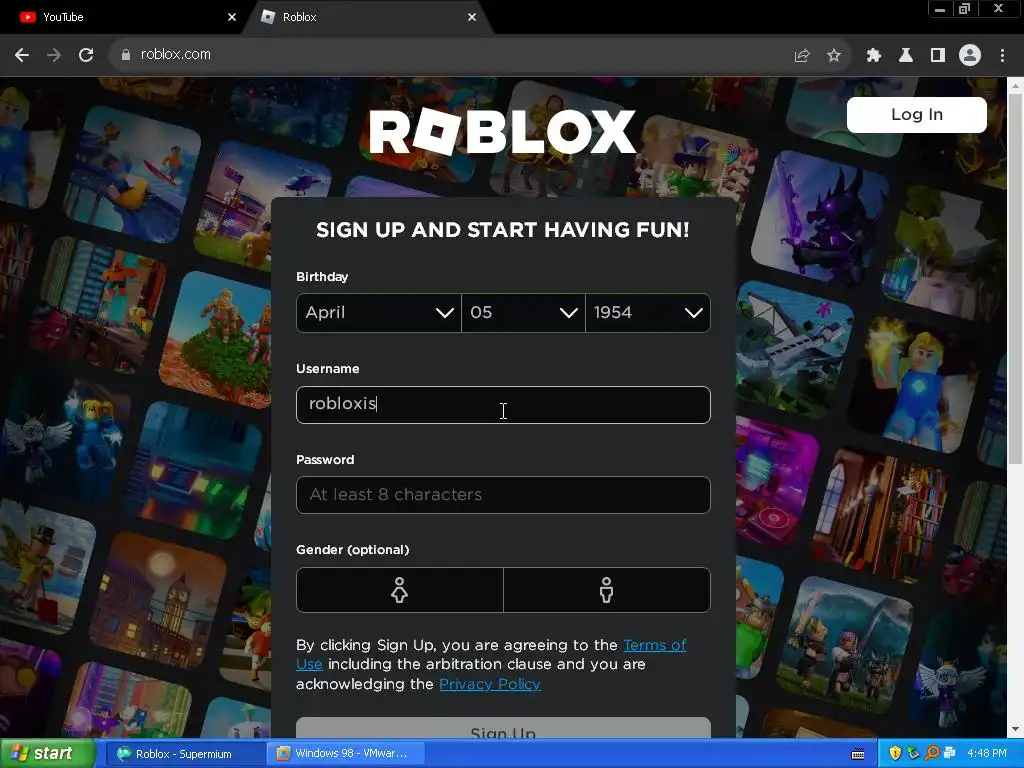
Task: Select the Roblox browser tab
Action: tap(366, 17)
